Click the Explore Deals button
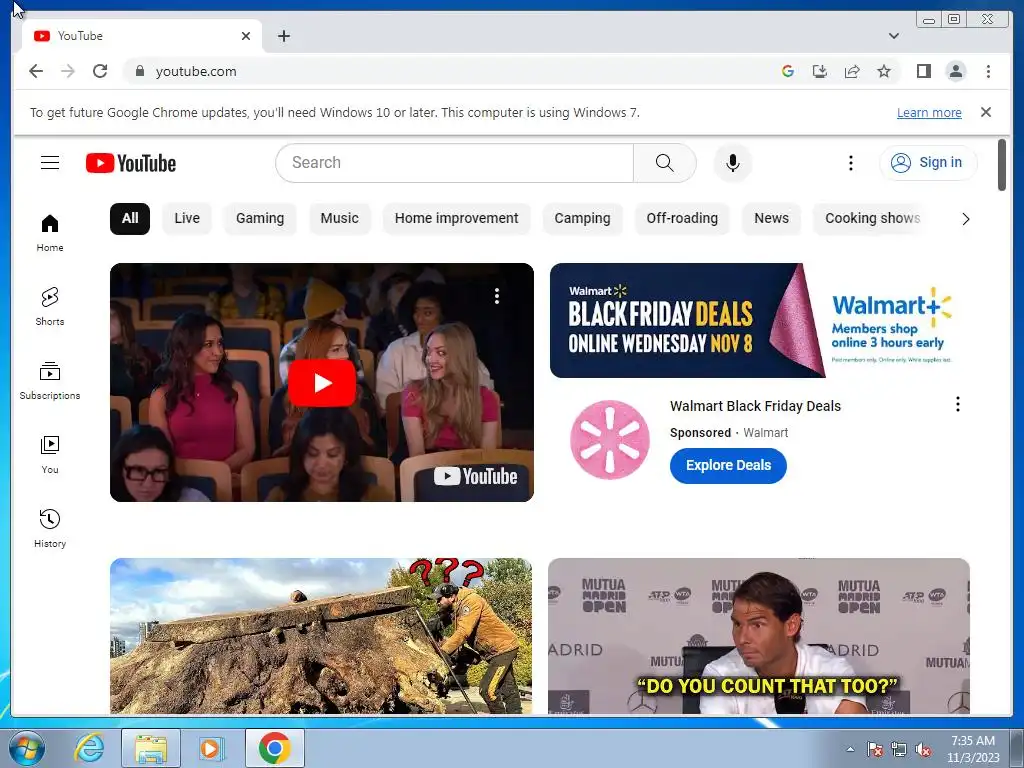This screenshot has height=768, width=1024. pyautogui.click(x=728, y=466)
